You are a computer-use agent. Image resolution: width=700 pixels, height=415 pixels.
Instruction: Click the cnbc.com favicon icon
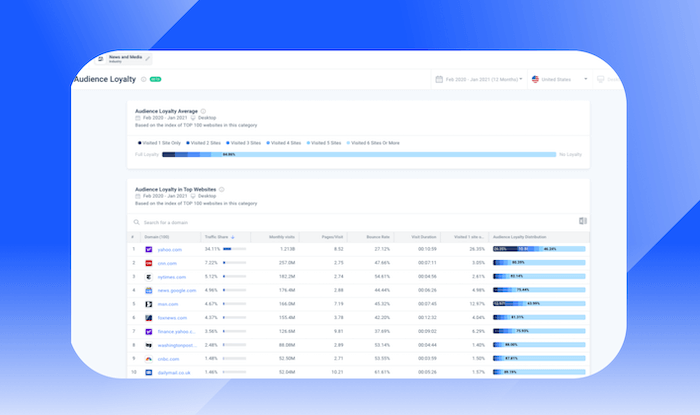pyautogui.click(x=148, y=357)
